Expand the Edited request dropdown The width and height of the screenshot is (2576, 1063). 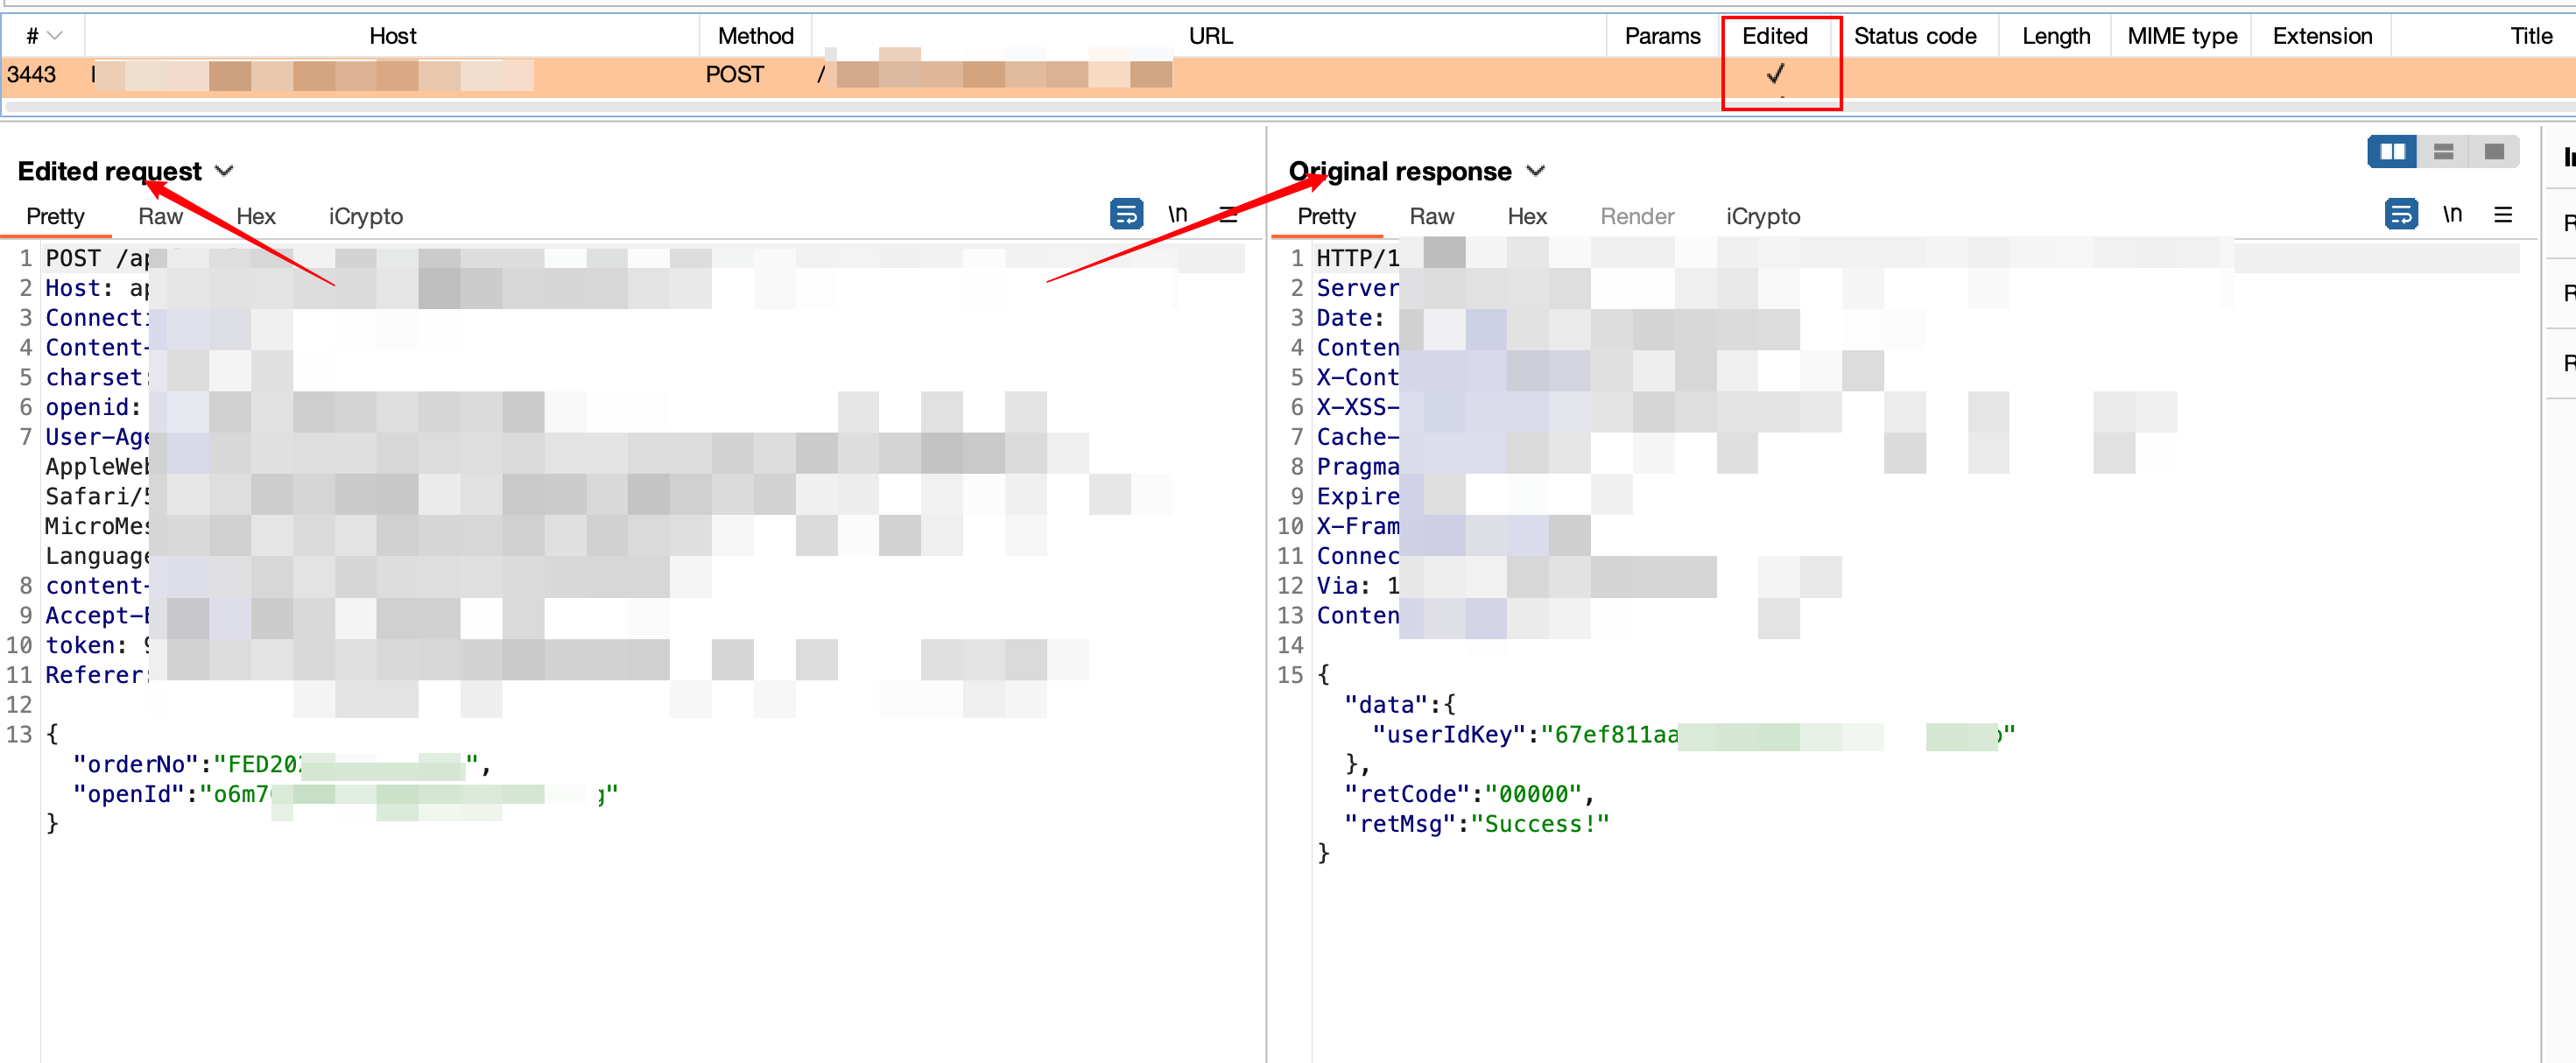tap(225, 171)
